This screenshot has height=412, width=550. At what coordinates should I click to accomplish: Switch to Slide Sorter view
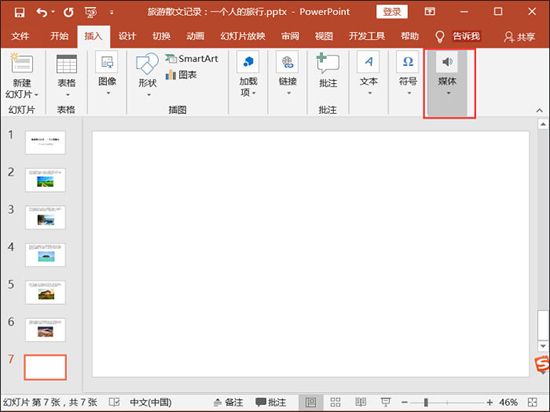(x=335, y=402)
